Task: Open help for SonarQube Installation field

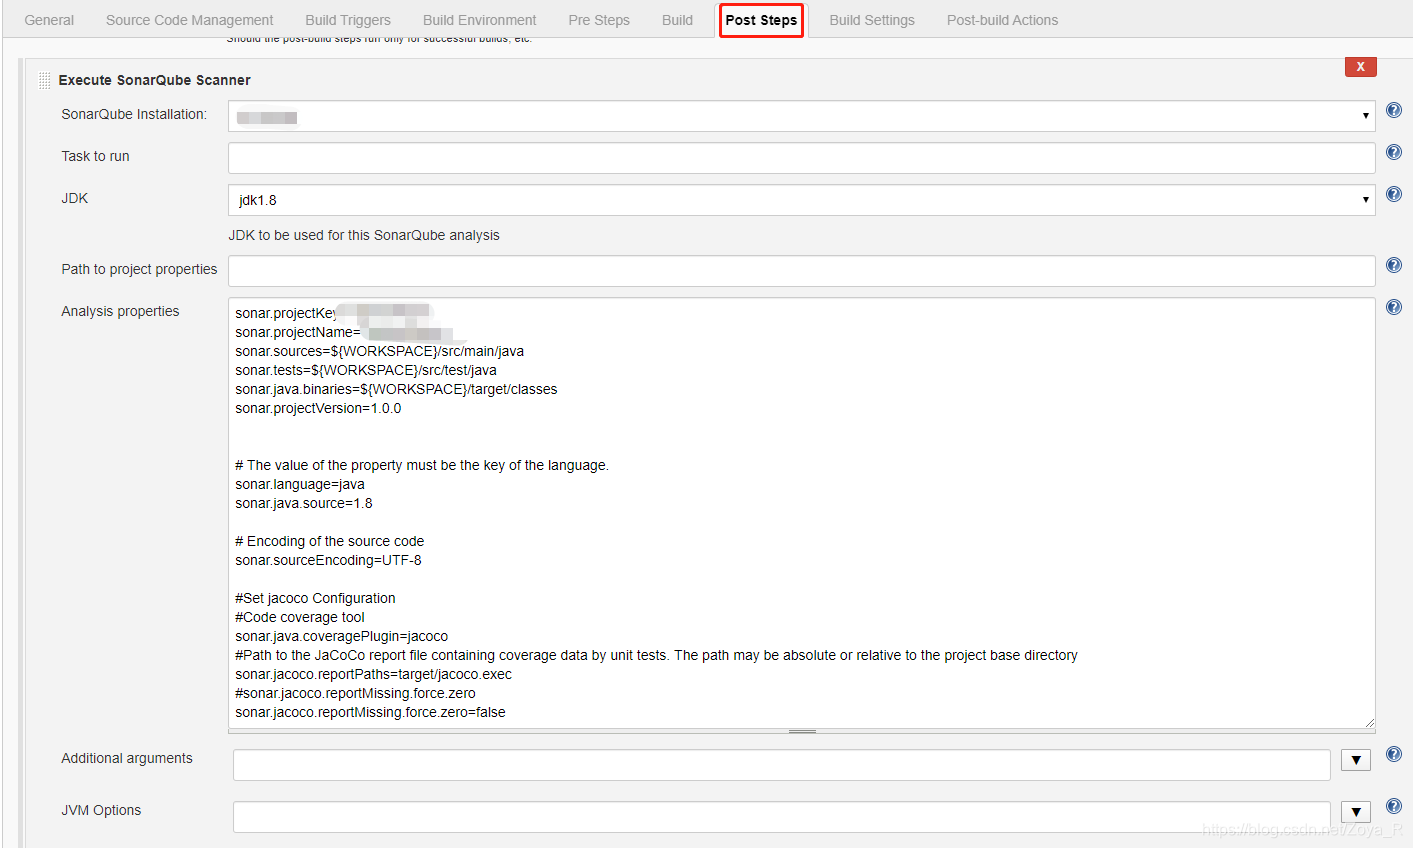Action: (1394, 110)
